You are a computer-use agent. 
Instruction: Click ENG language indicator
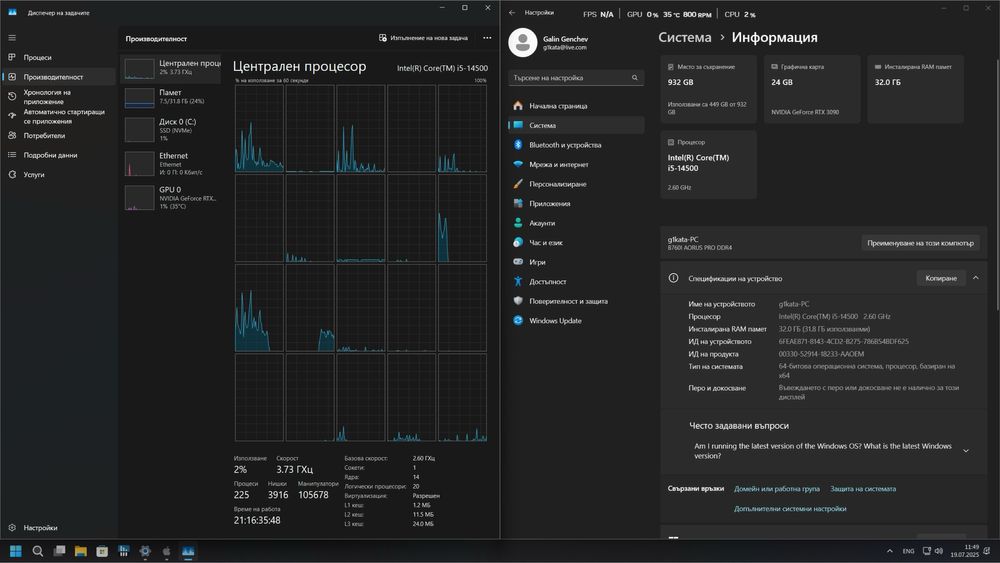click(909, 551)
